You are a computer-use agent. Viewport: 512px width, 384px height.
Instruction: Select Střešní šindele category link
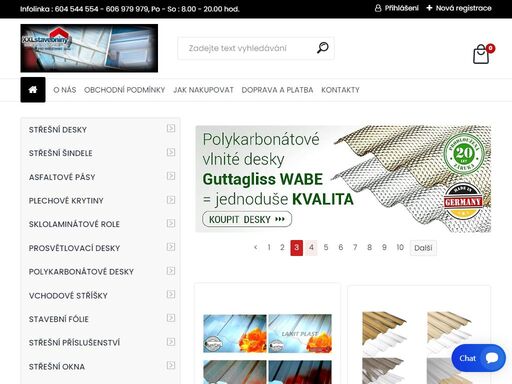(61, 153)
